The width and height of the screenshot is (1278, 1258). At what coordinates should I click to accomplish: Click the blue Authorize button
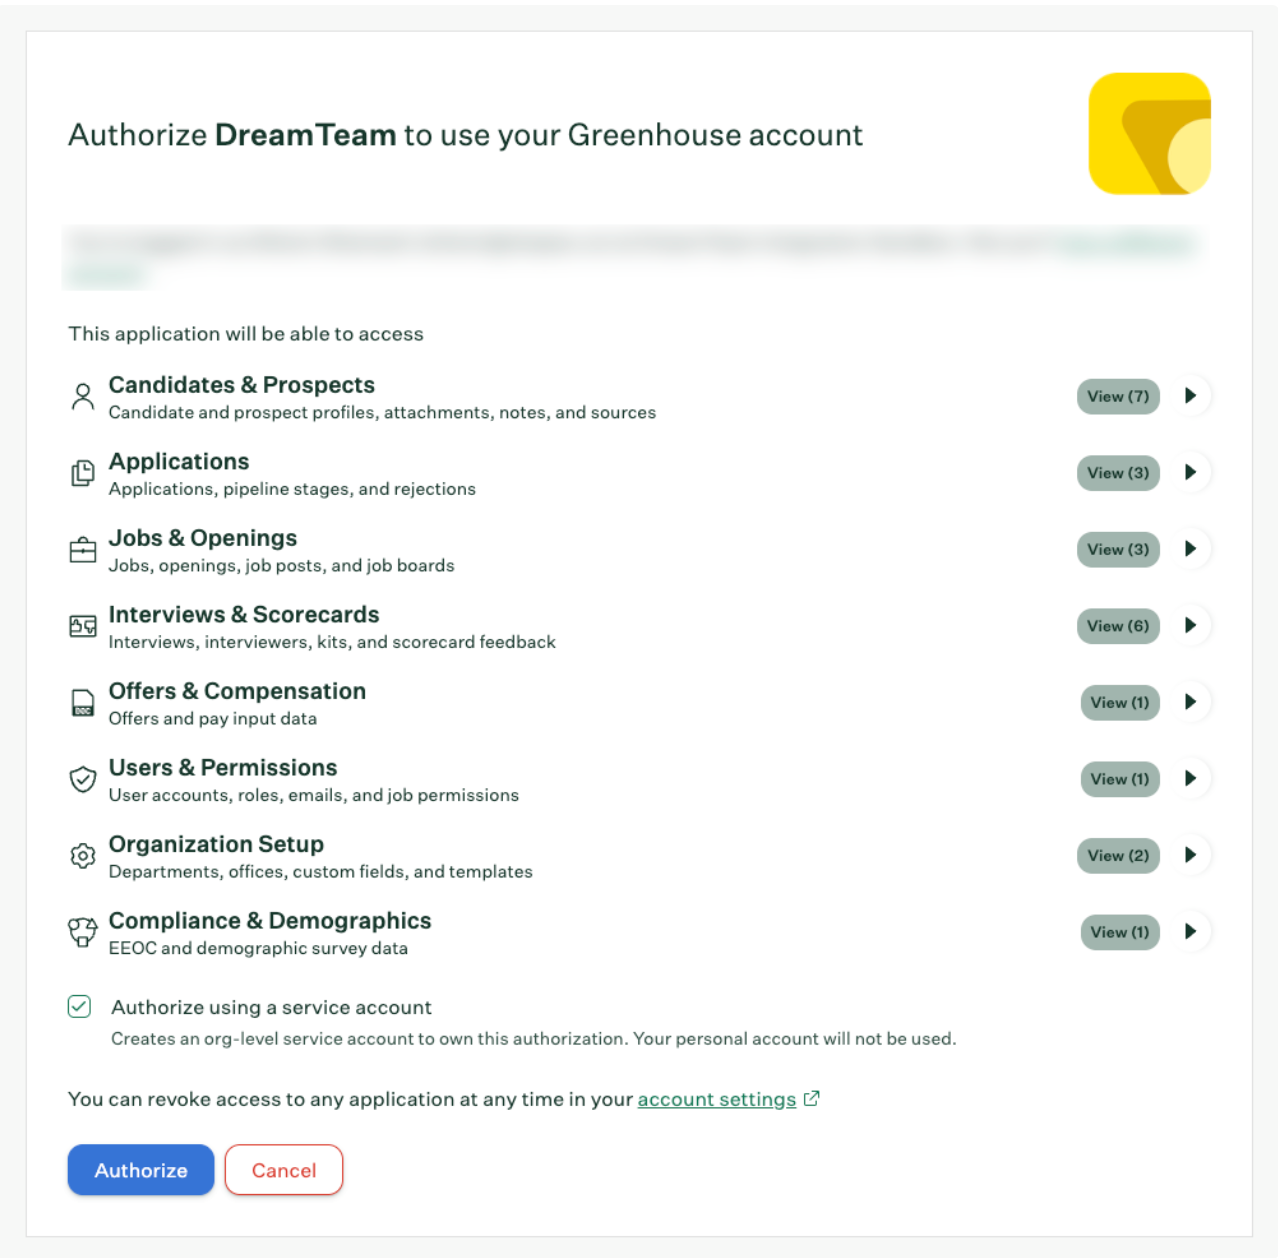141,1170
